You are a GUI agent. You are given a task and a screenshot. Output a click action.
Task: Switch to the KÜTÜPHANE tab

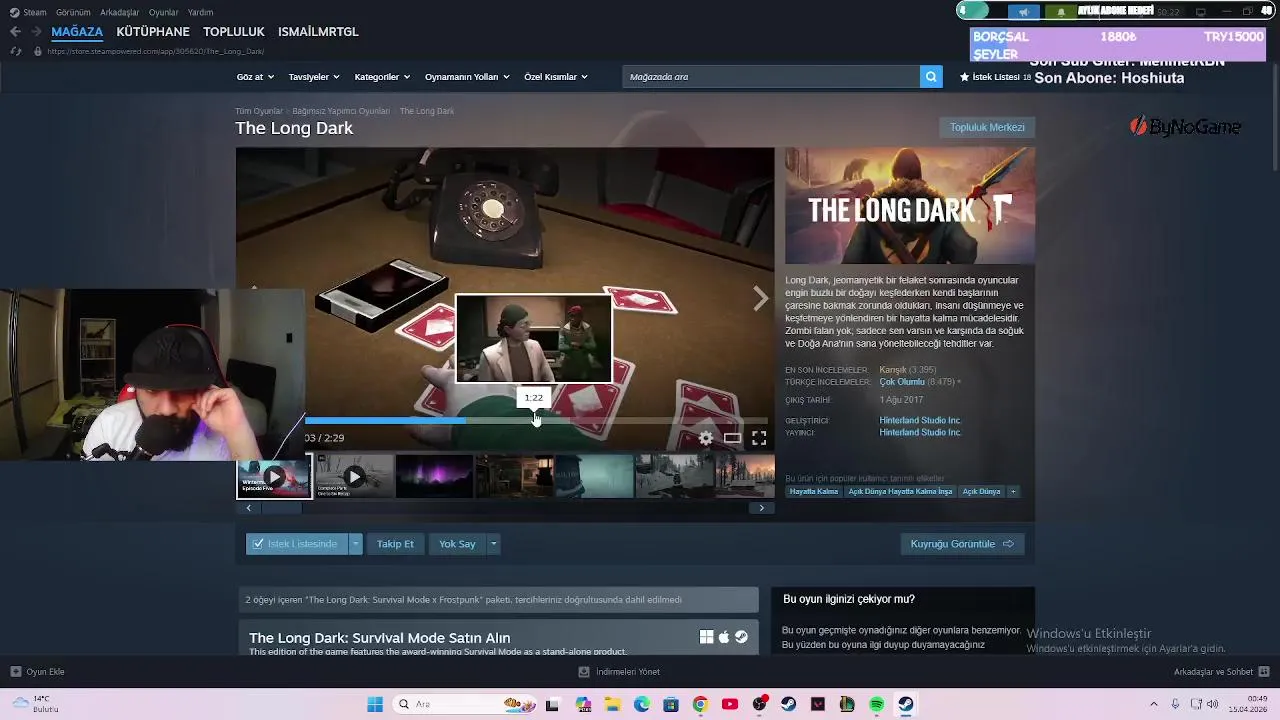pos(153,32)
